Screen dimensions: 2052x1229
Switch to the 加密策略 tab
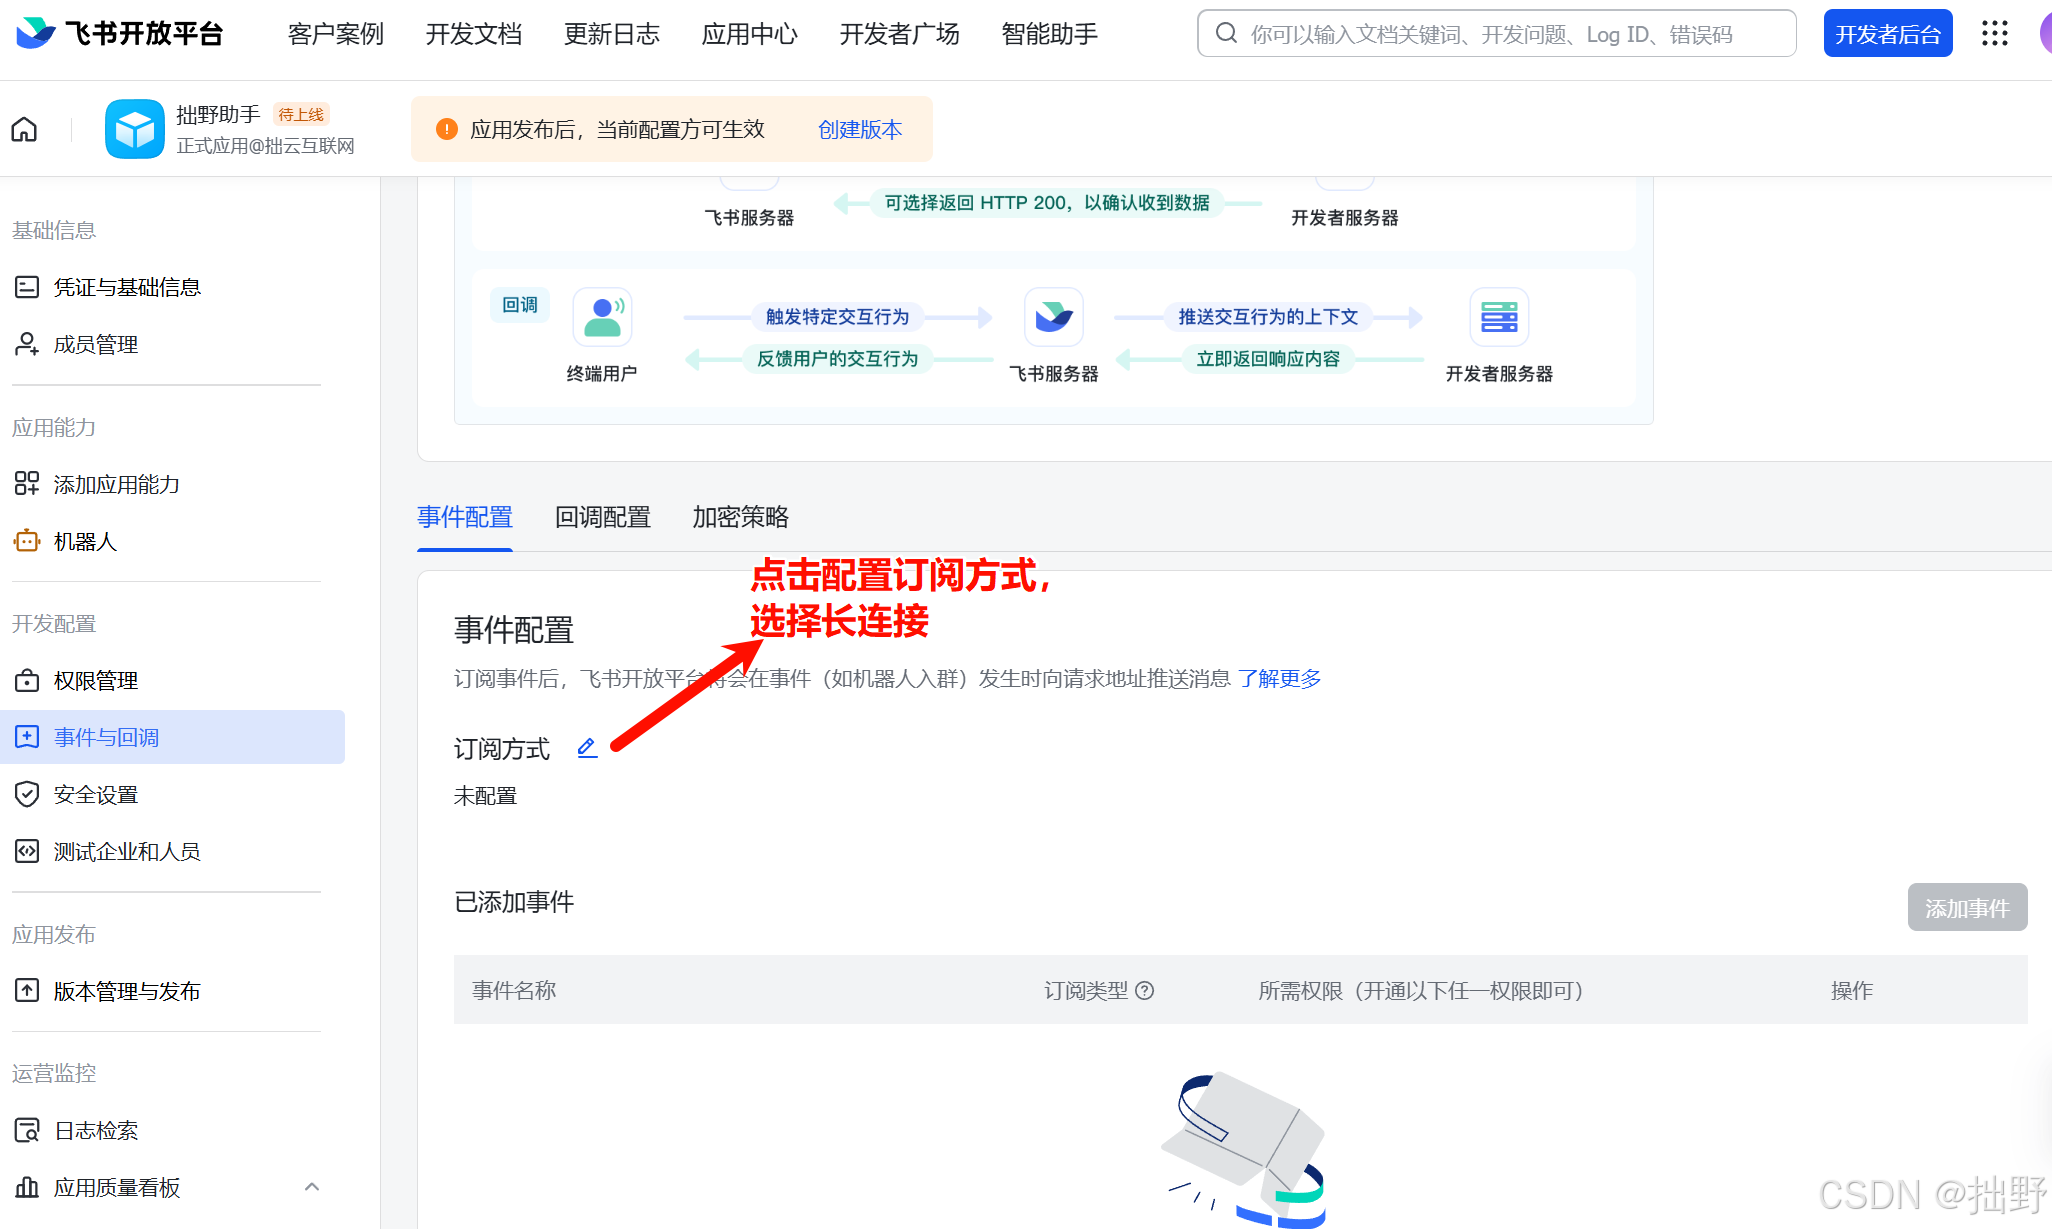[x=740, y=517]
